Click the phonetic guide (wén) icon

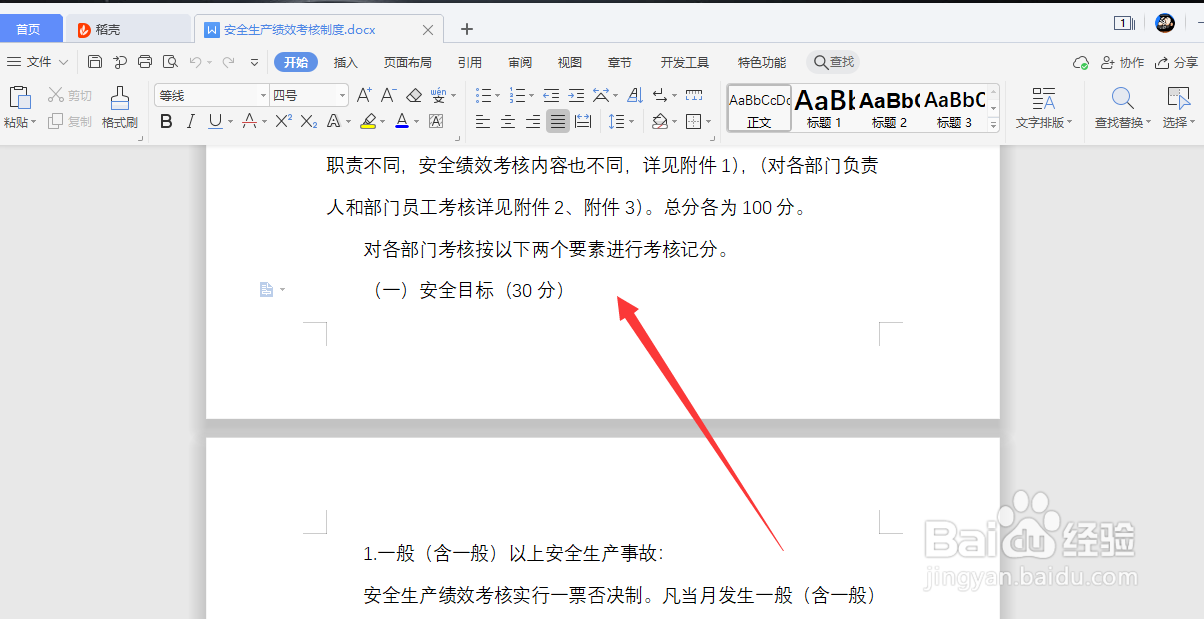(x=439, y=95)
